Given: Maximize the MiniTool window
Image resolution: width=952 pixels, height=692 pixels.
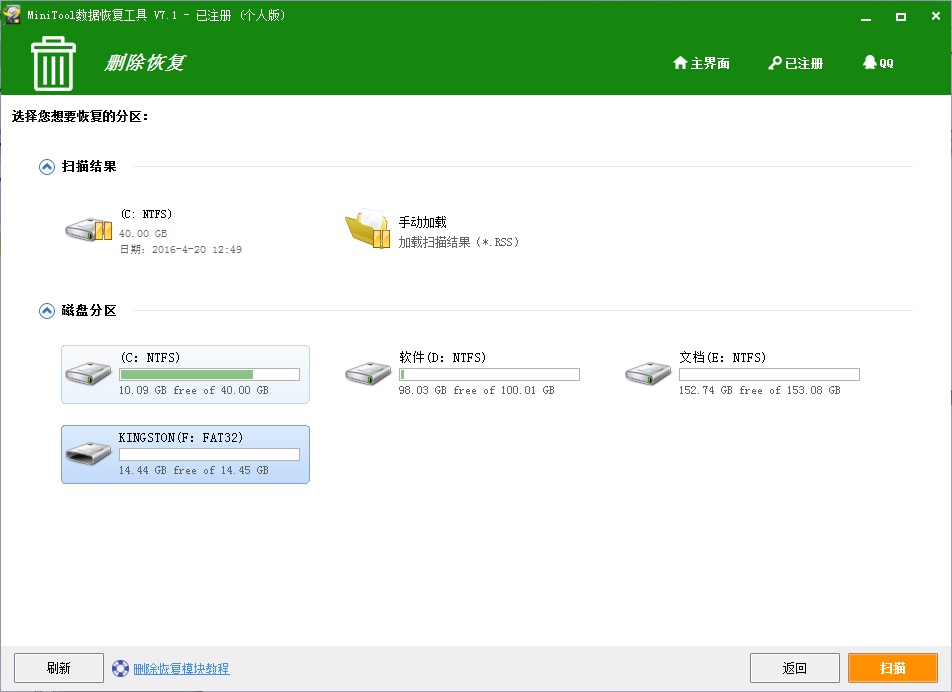Looking at the screenshot, I should tap(901, 17).
